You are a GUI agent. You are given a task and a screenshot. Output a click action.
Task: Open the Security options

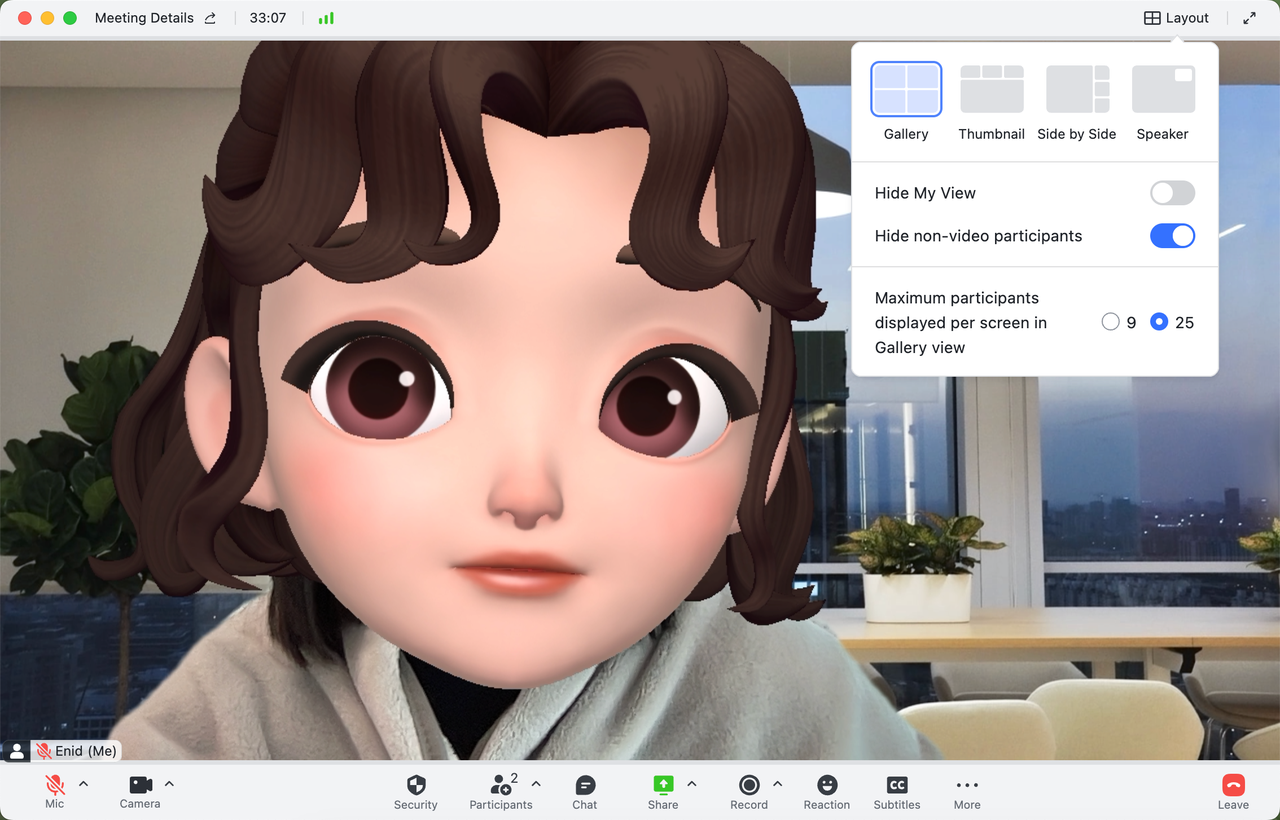[x=415, y=791]
